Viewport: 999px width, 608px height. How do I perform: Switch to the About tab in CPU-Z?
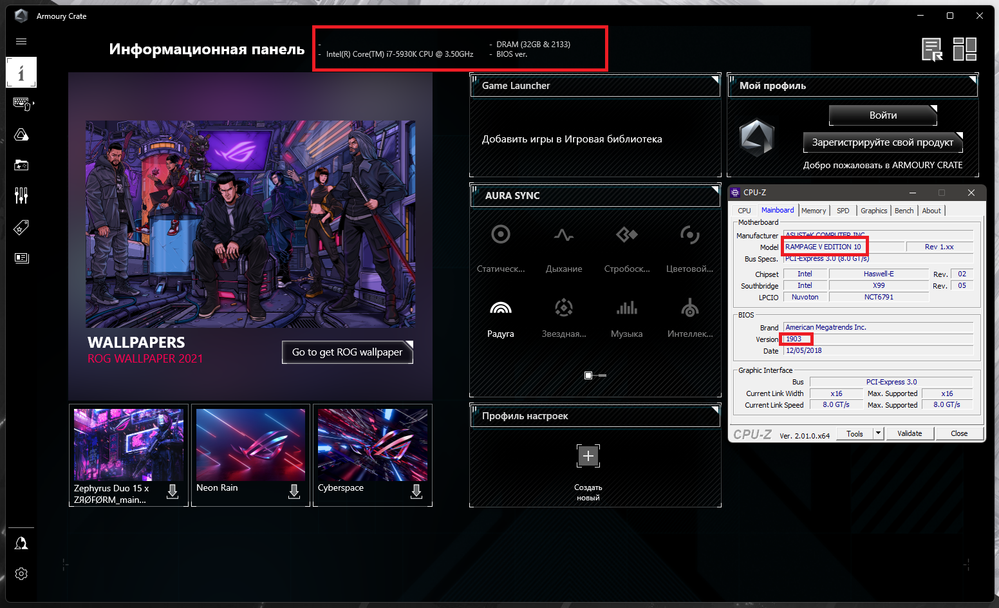[x=931, y=210]
